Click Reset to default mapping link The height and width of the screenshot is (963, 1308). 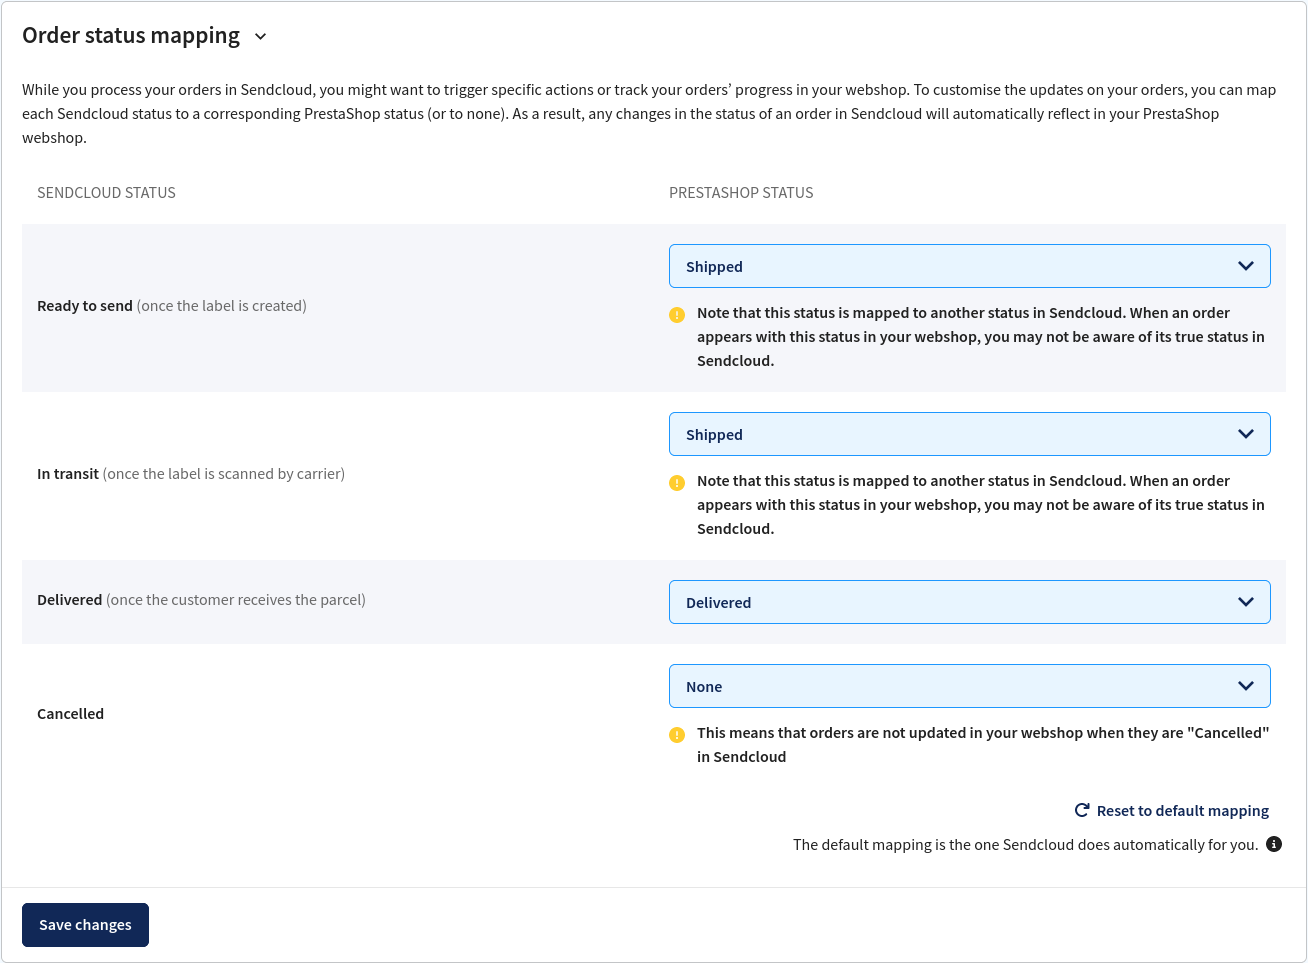(x=1182, y=811)
